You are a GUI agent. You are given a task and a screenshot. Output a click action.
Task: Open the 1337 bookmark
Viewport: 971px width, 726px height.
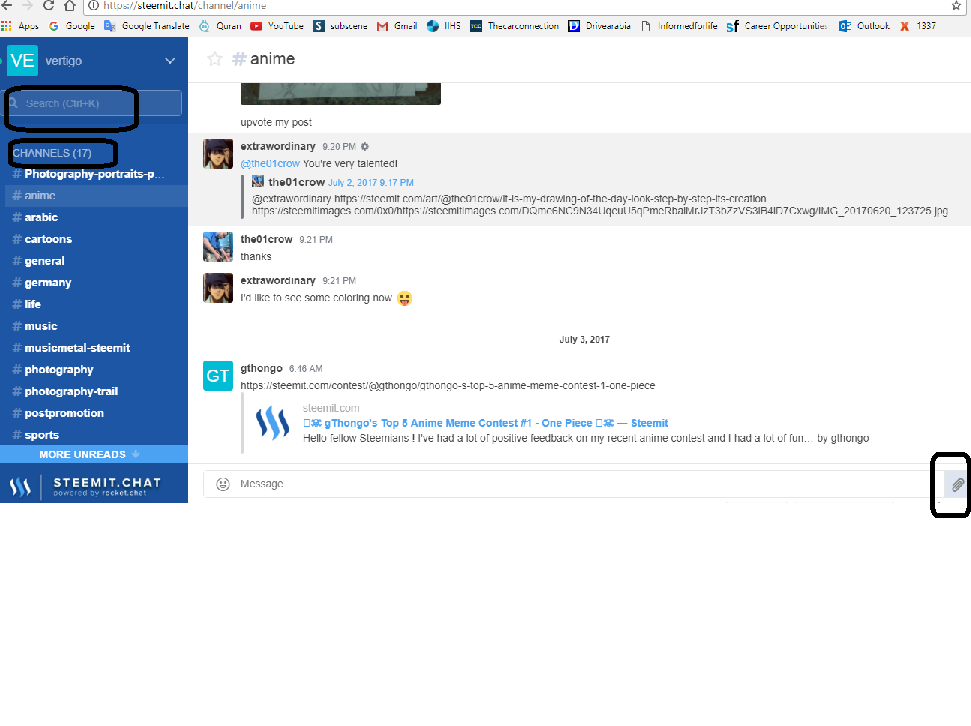coord(918,26)
